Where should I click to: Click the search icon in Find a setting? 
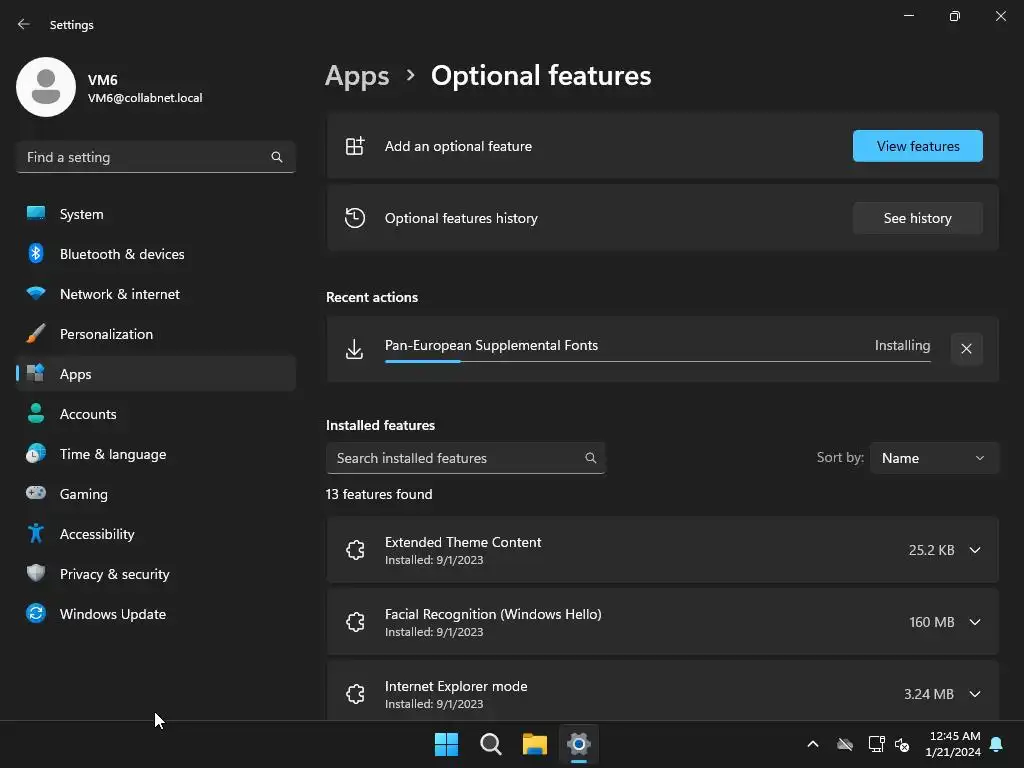coord(277,157)
